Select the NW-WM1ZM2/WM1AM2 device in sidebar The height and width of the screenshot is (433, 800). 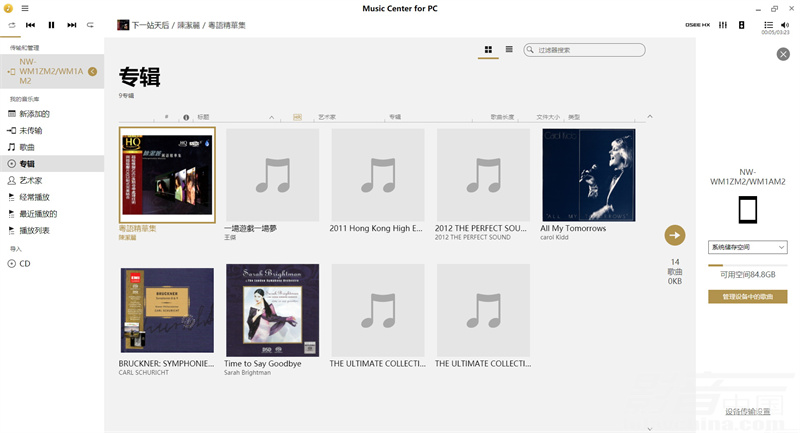(x=51, y=71)
